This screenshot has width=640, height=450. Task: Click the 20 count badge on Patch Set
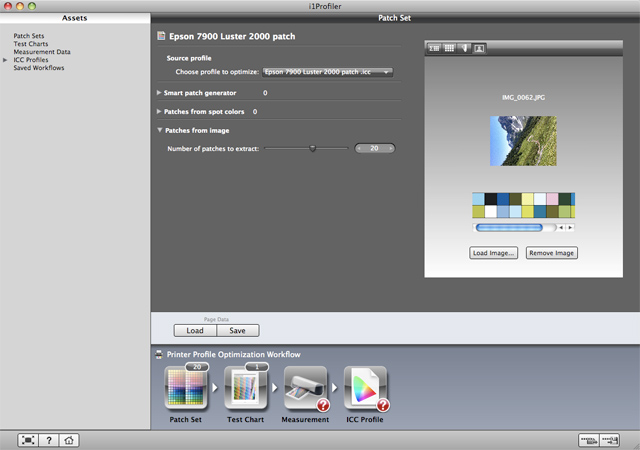[197, 367]
